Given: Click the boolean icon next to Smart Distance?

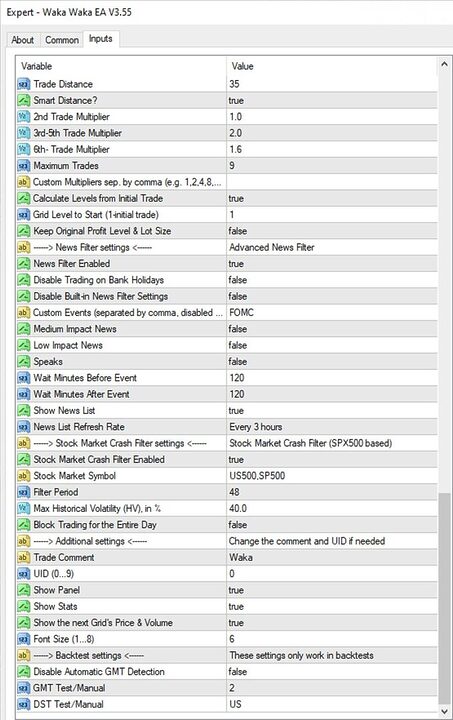Looking at the screenshot, I should (23, 100).
